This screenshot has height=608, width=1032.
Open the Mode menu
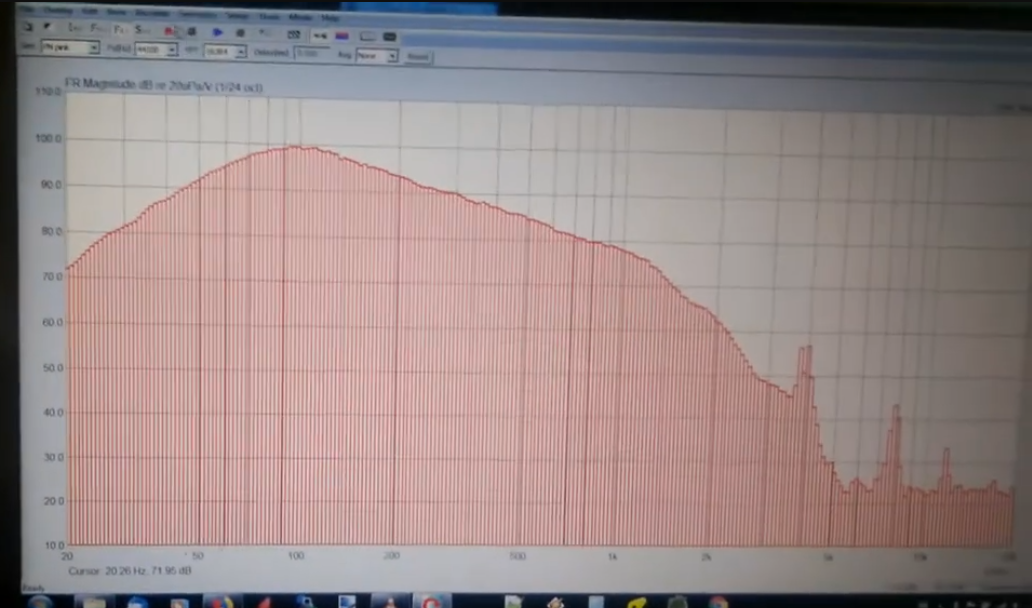[299, 17]
